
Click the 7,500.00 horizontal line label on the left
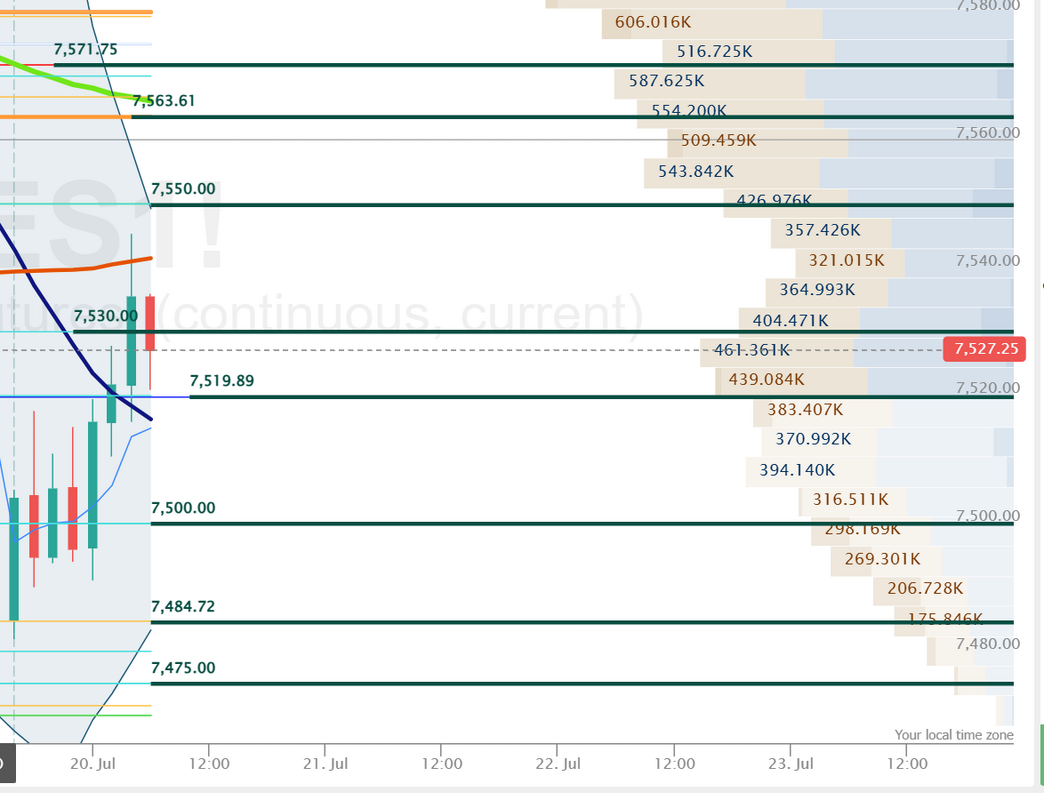click(183, 508)
